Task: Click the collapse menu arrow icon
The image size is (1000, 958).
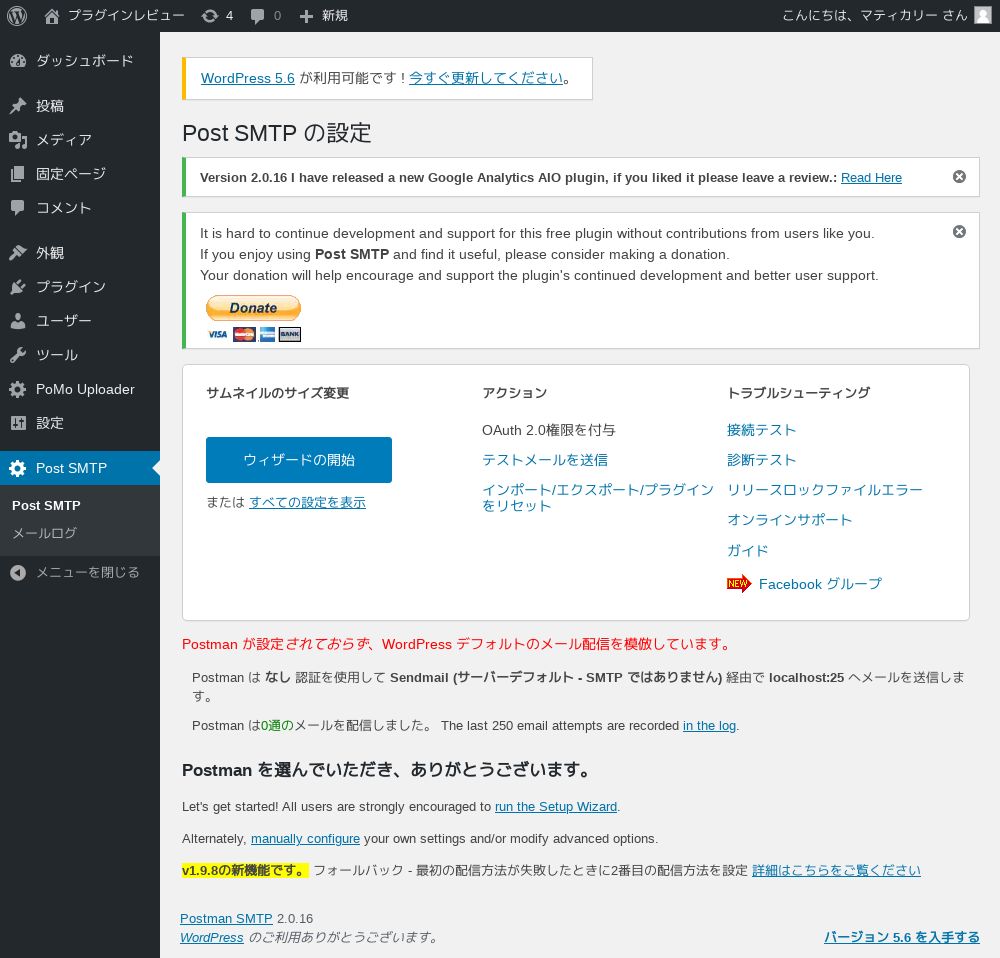Action: [x=18, y=573]
